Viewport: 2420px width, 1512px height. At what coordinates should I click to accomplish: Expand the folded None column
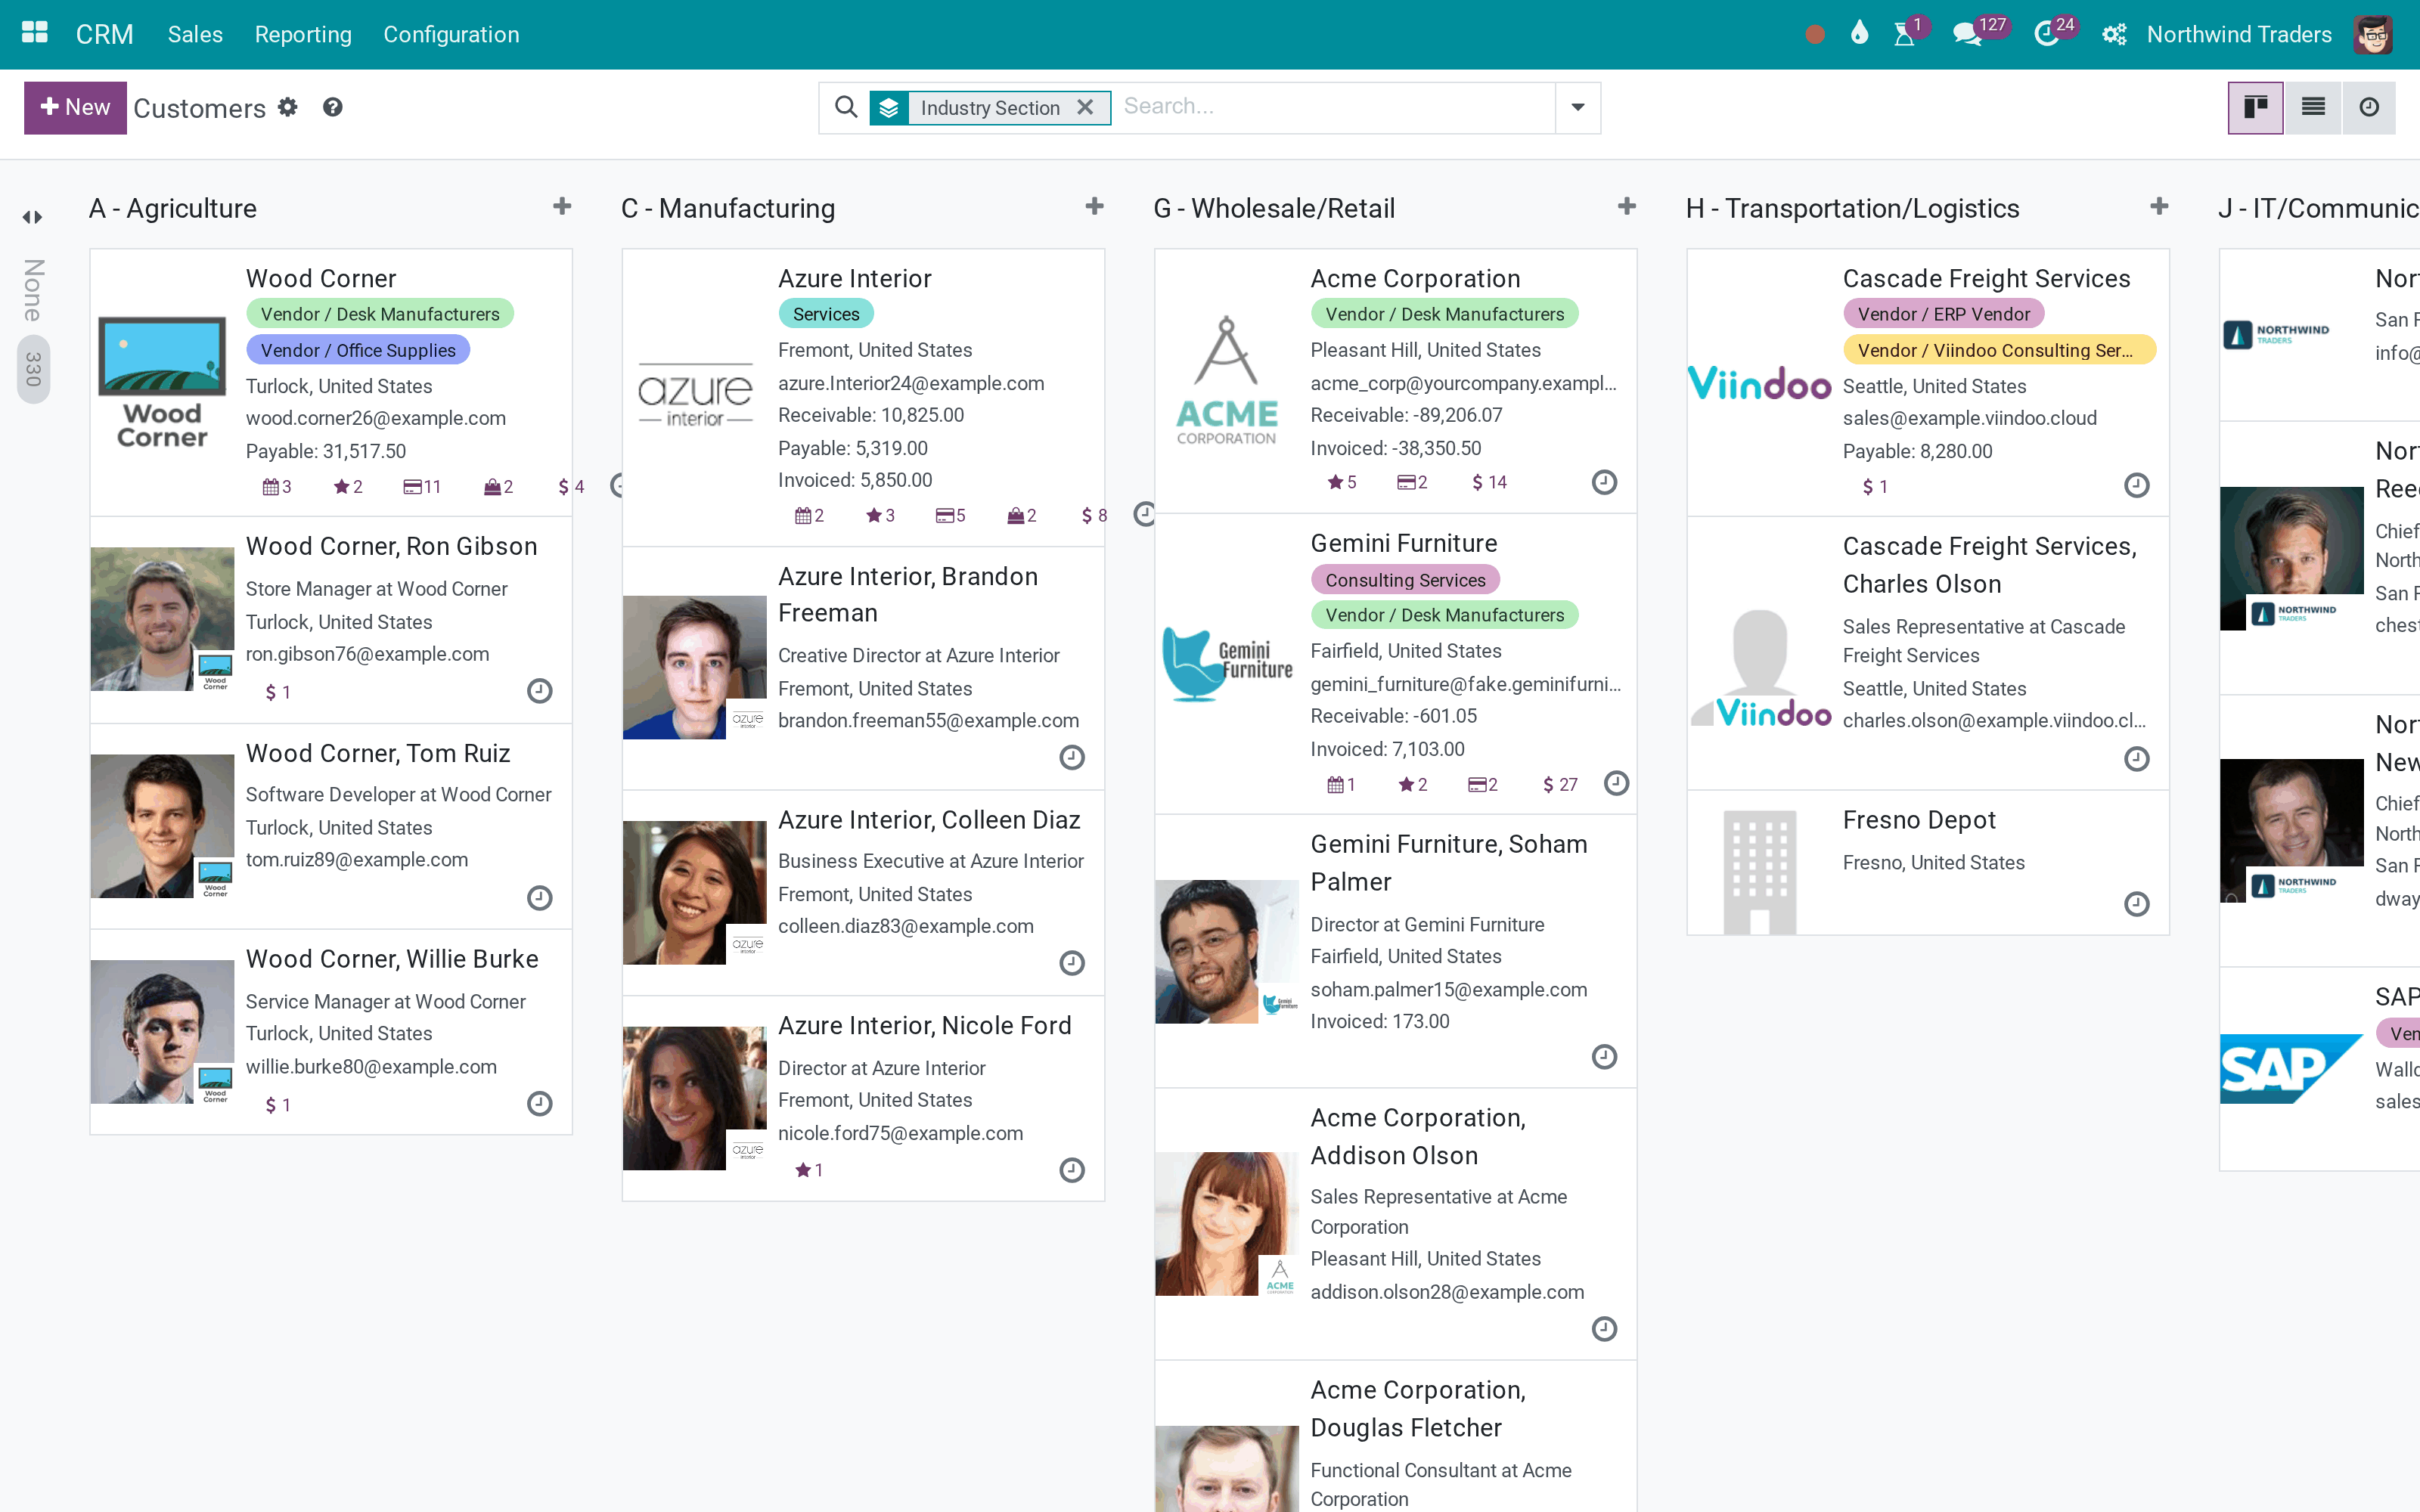(x=33, y=217)
